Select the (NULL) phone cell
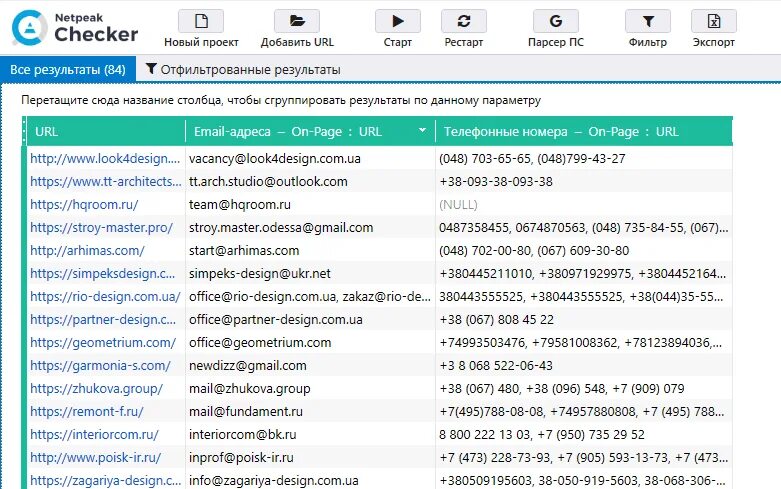The image size is (781, 489). click(x=584, y=204)
